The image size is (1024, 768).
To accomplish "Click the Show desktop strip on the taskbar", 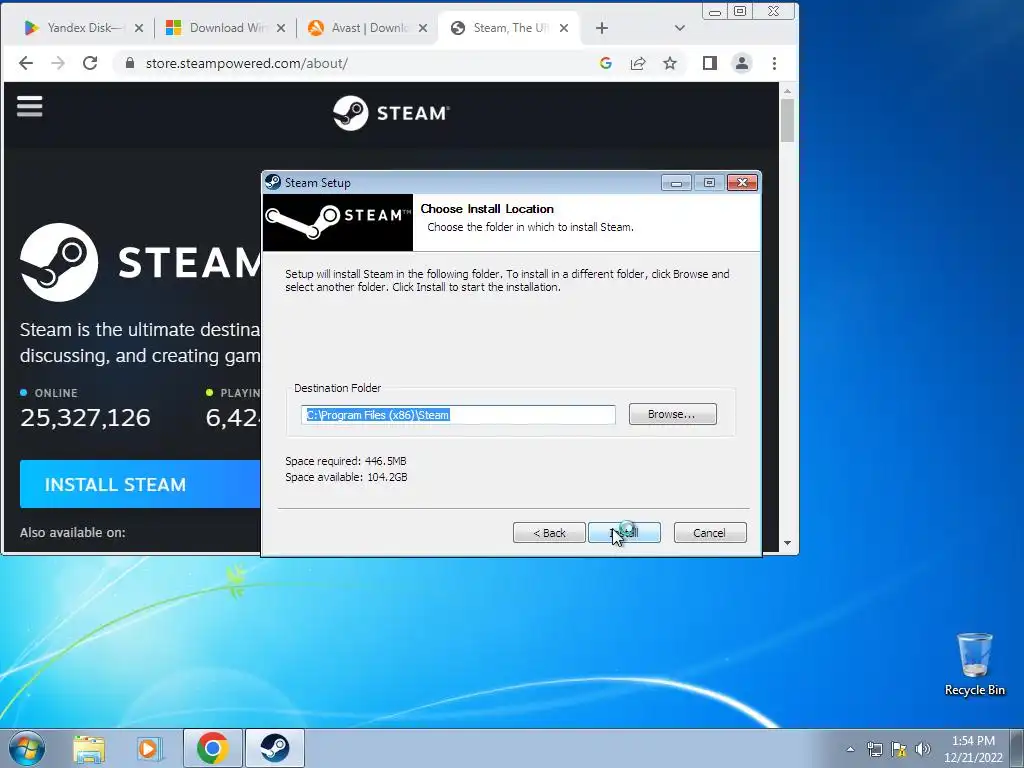I will click(x=1017, y=748).
